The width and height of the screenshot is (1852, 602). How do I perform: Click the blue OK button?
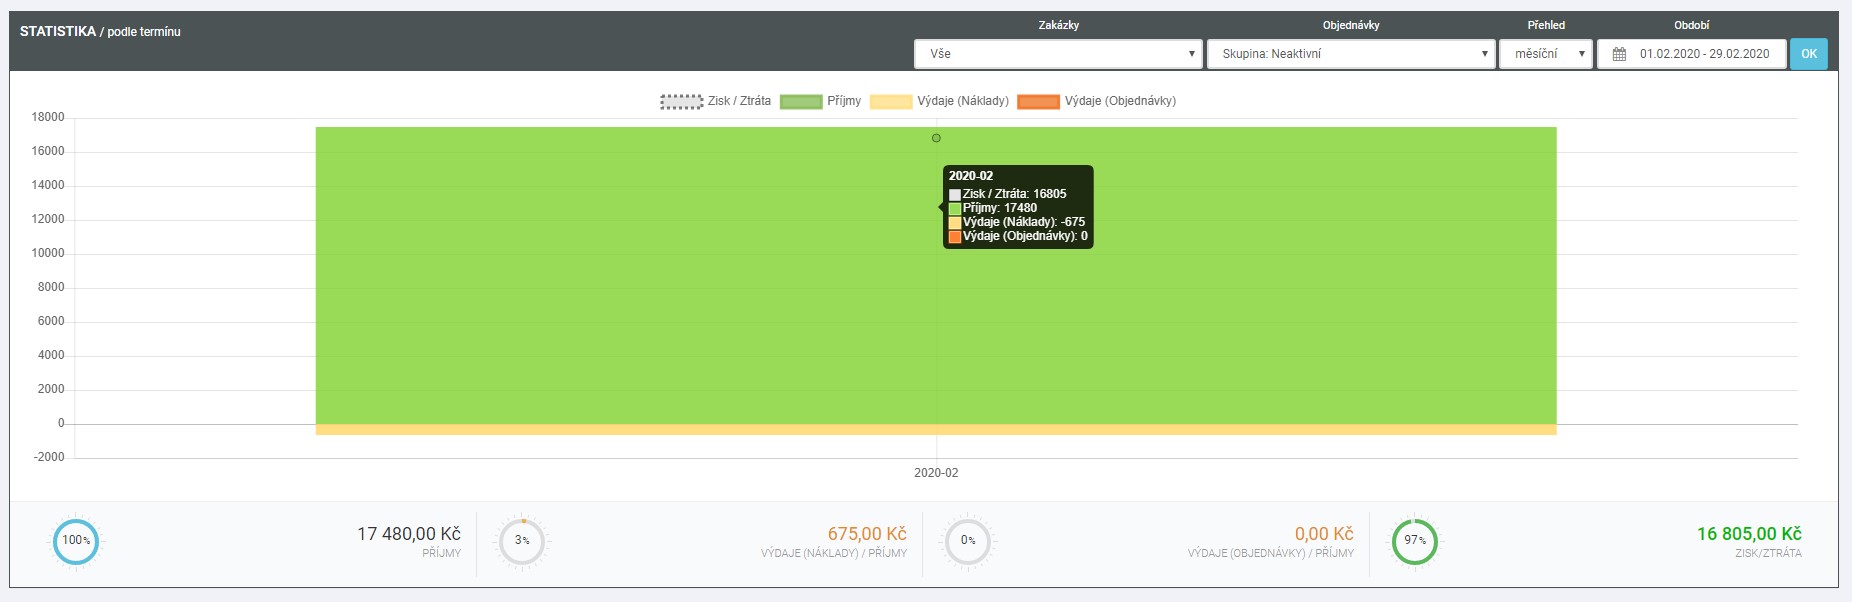point(1808,54)
